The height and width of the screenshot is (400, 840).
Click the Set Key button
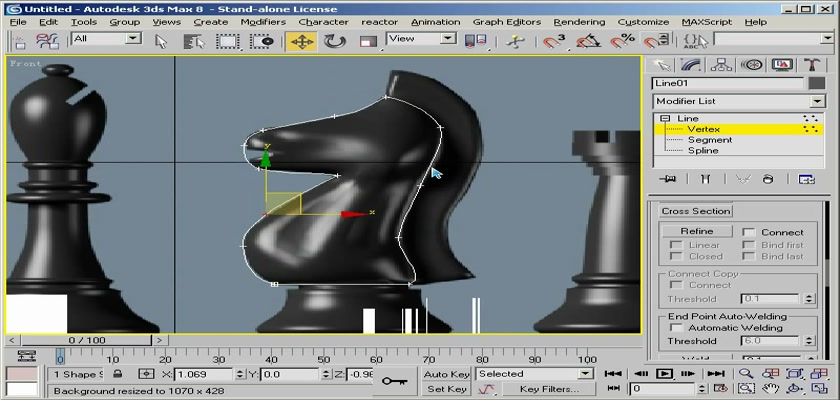[446, 389]
